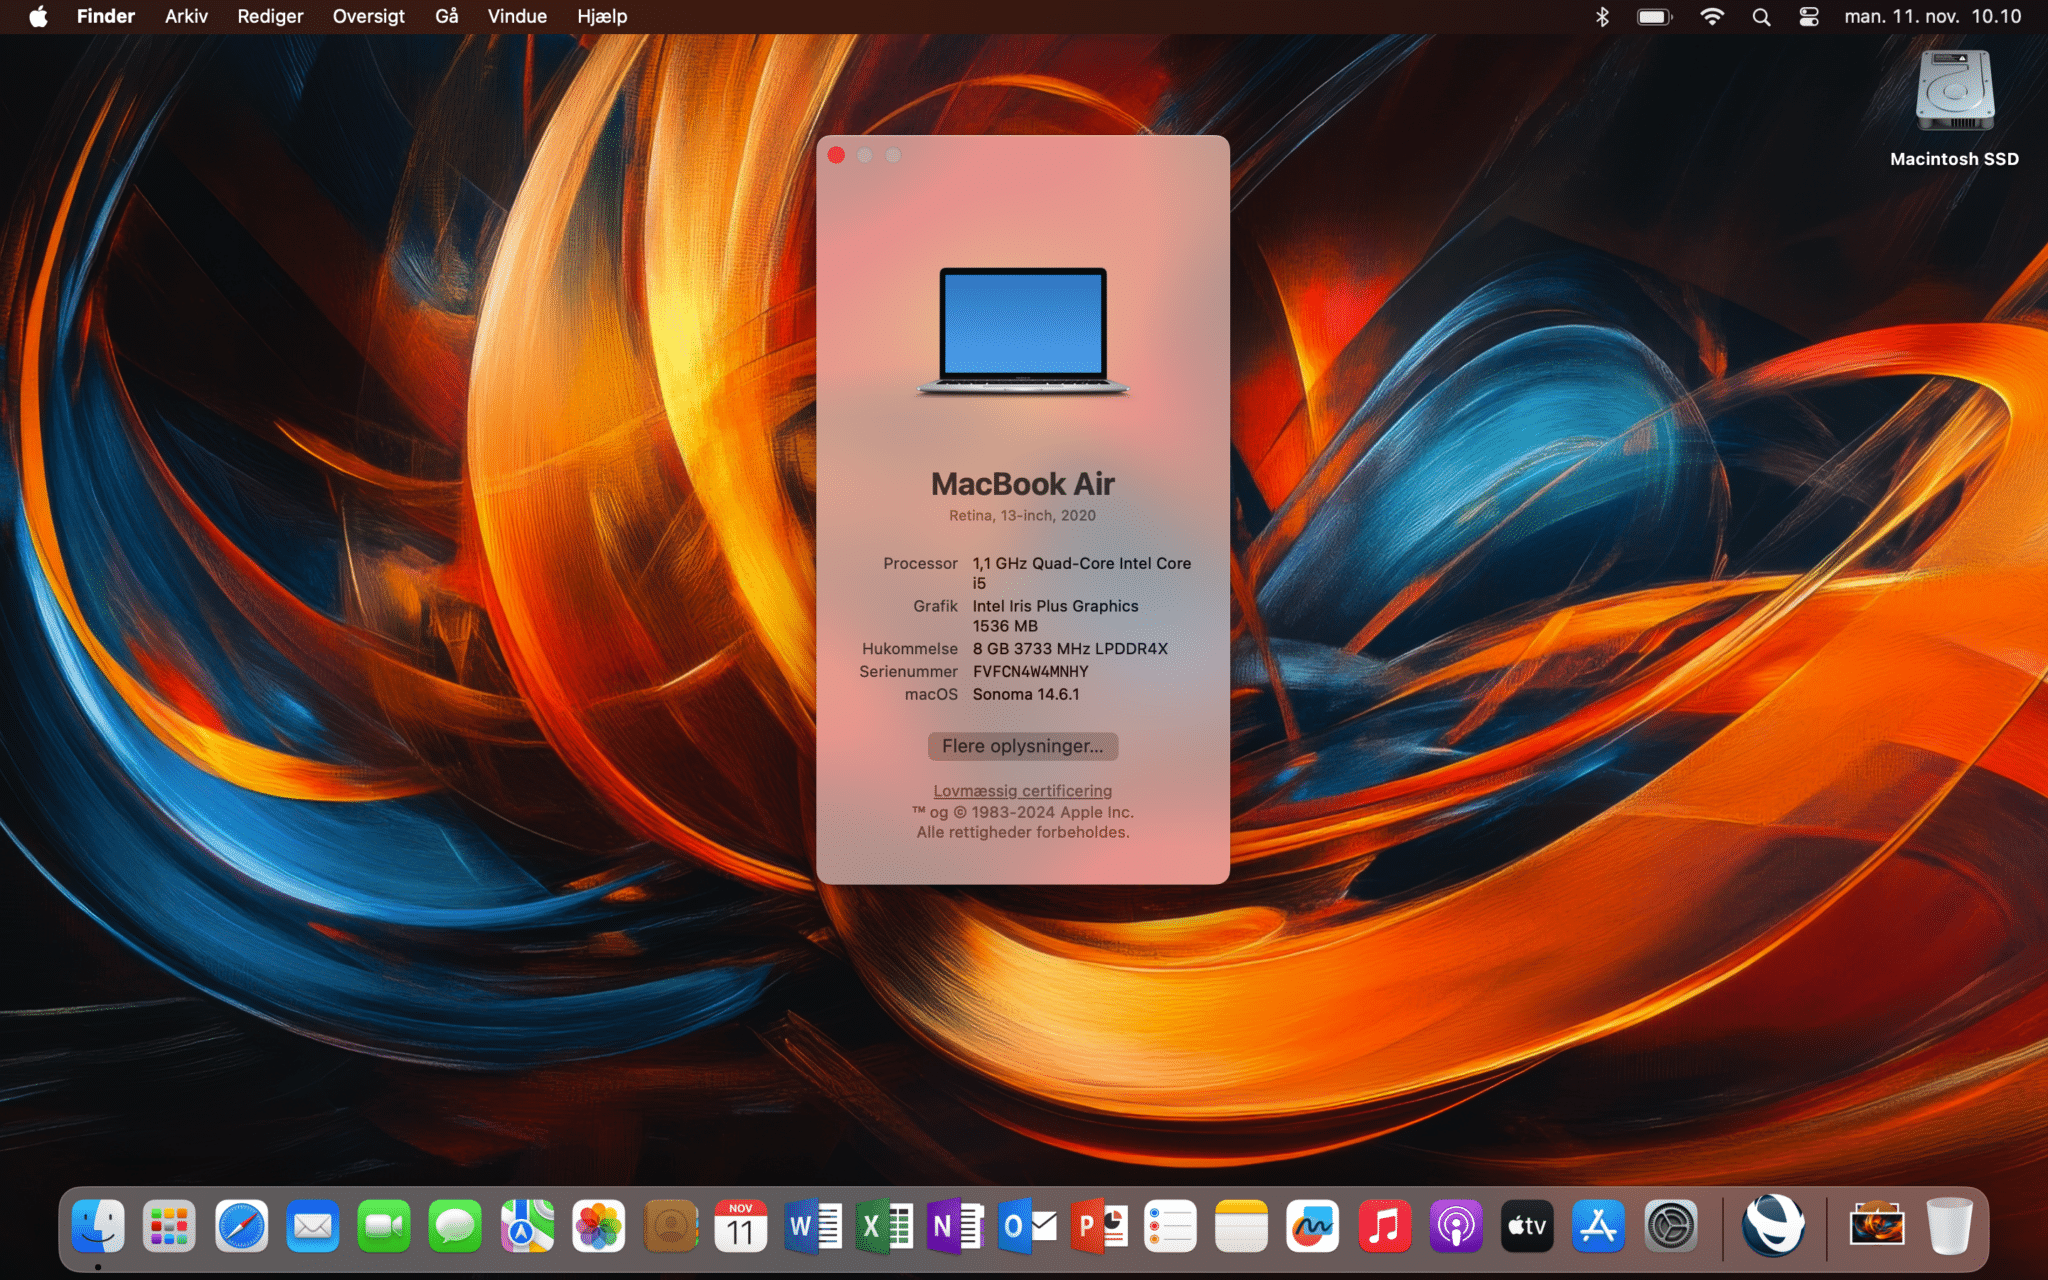Open the Arkiv menu

click(186, 17)
